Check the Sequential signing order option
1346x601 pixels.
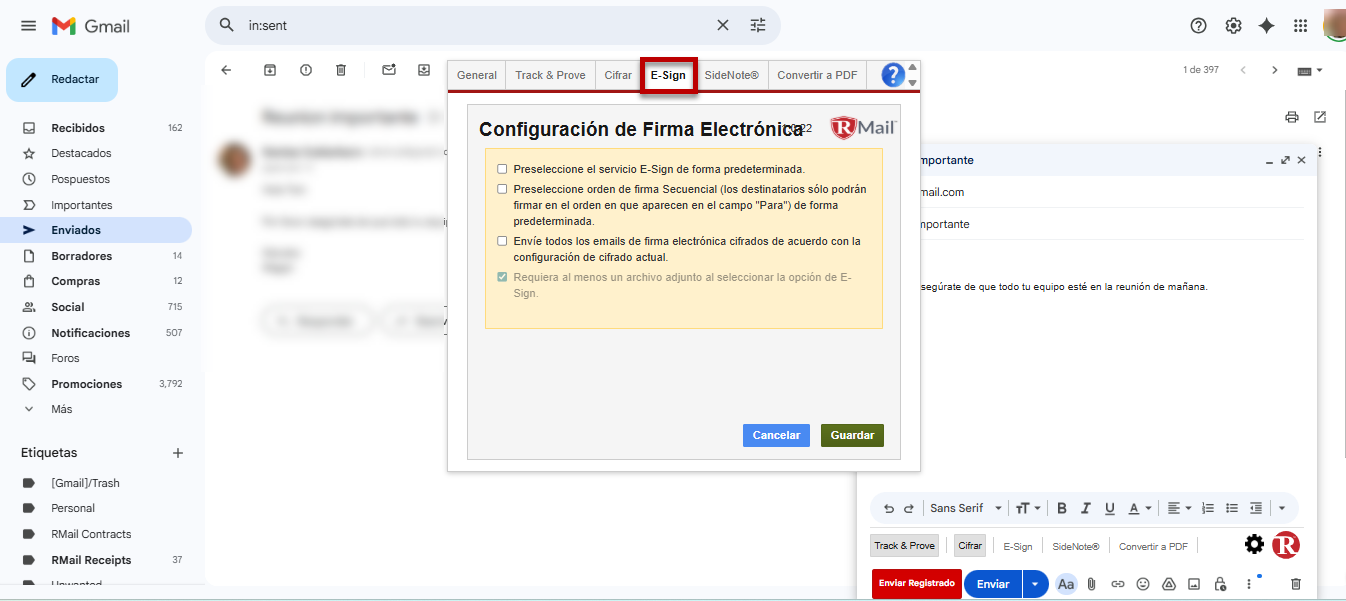[502, 189]
